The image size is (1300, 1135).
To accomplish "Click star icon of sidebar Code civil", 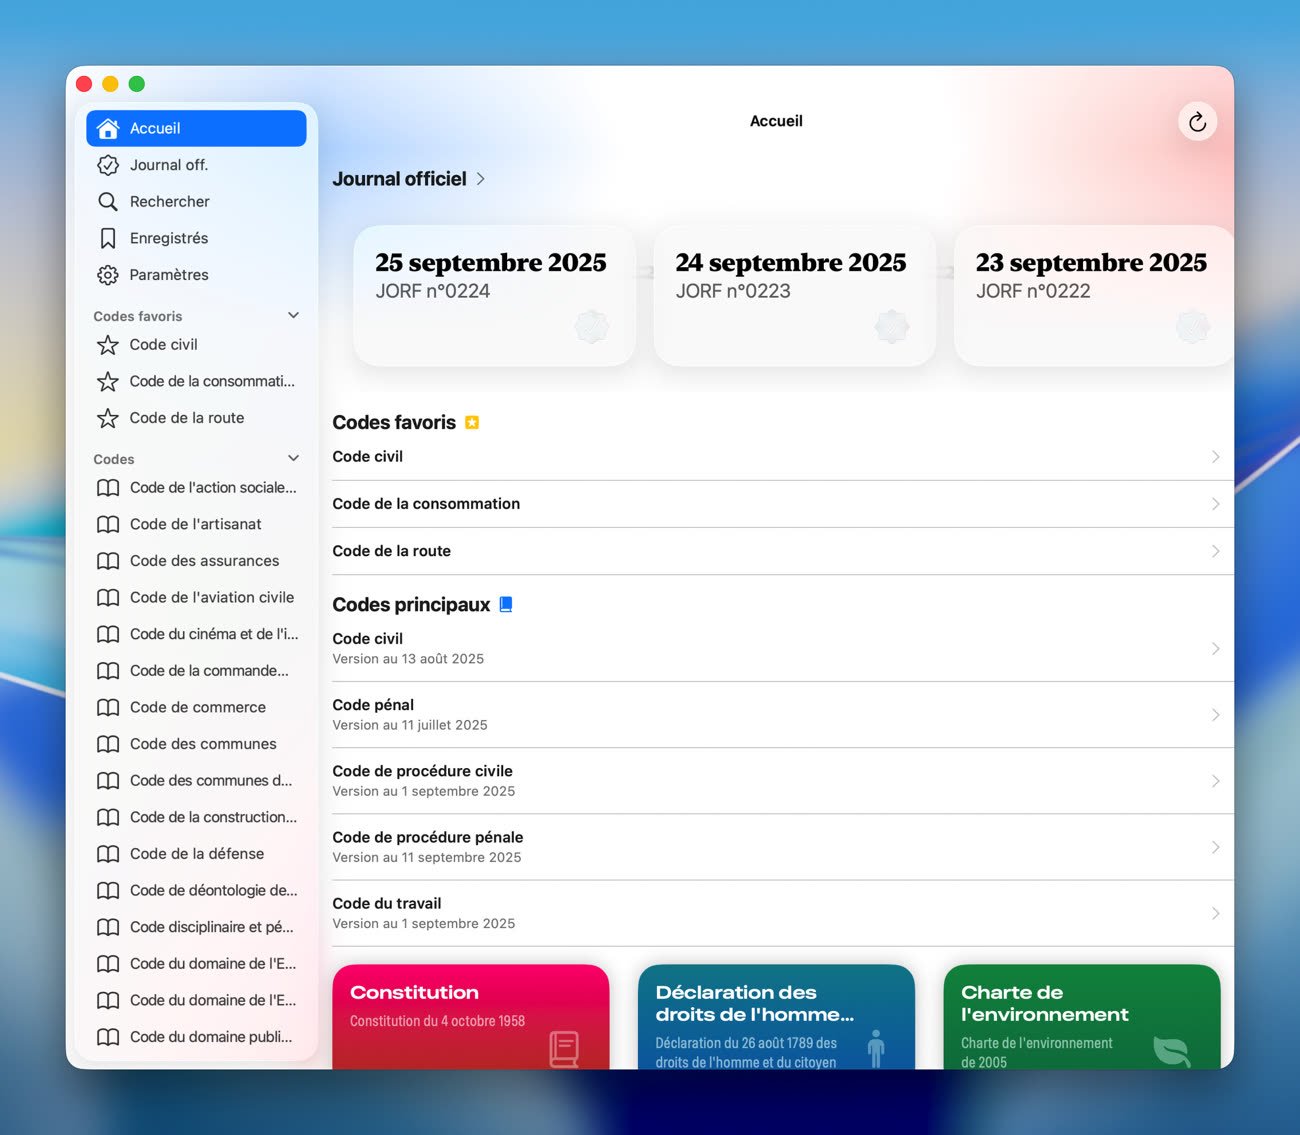I will point(108,345).
